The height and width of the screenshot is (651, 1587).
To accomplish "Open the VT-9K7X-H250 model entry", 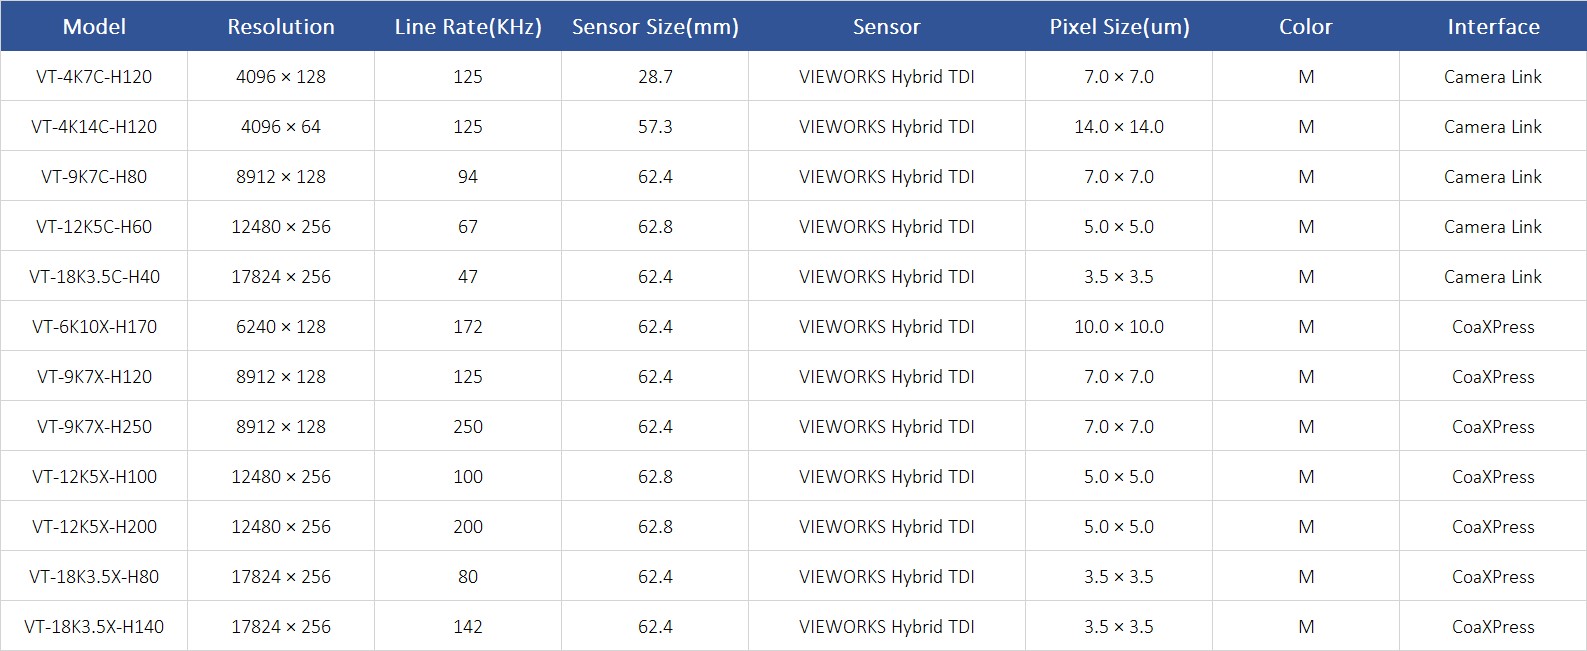I will click(x=94, y=427).
